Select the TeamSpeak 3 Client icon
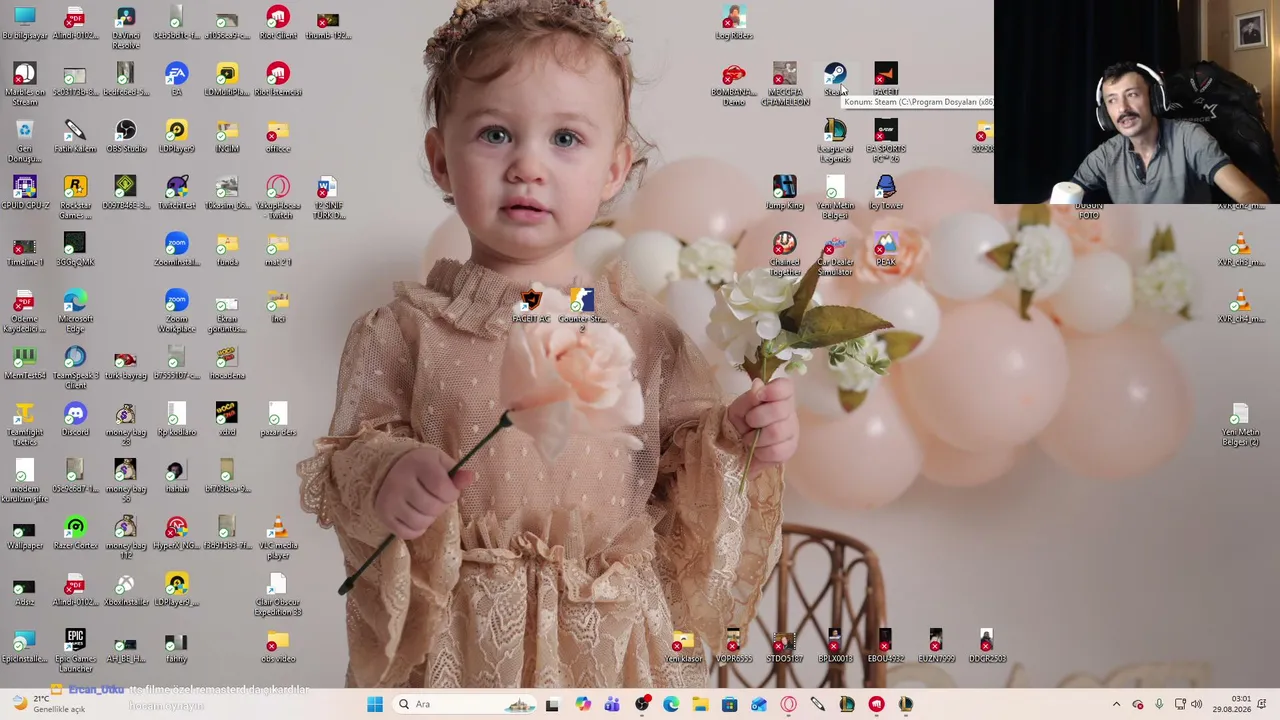 (75, 369)
